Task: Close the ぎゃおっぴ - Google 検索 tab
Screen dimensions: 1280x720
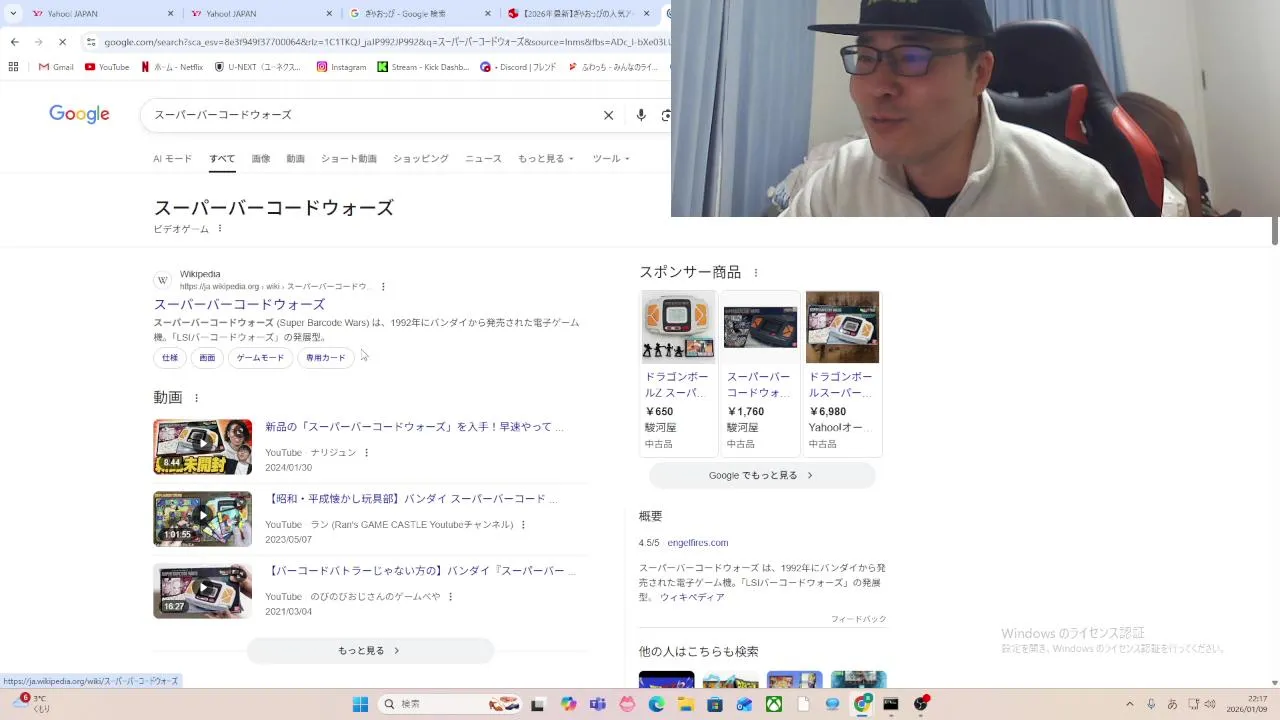Action: (x=488, y=14)
